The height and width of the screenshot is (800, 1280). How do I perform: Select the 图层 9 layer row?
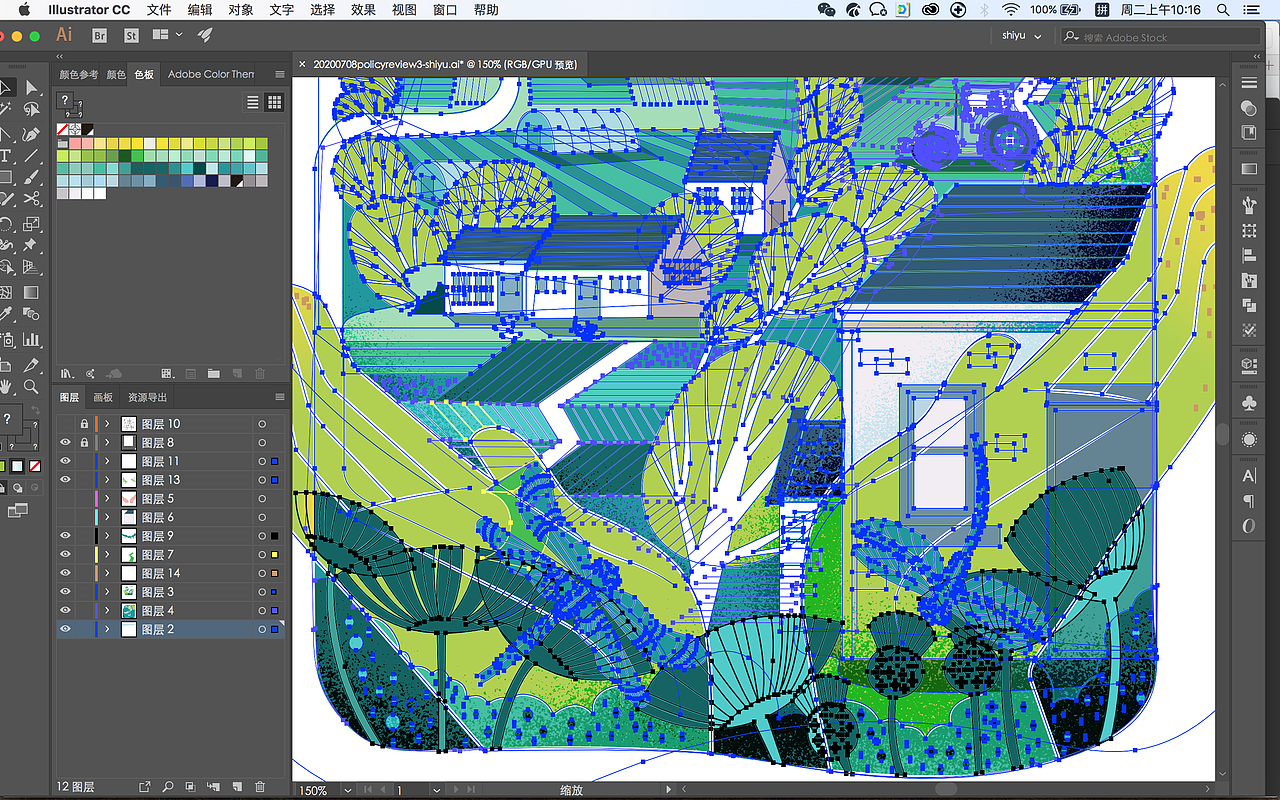[170, 536]
